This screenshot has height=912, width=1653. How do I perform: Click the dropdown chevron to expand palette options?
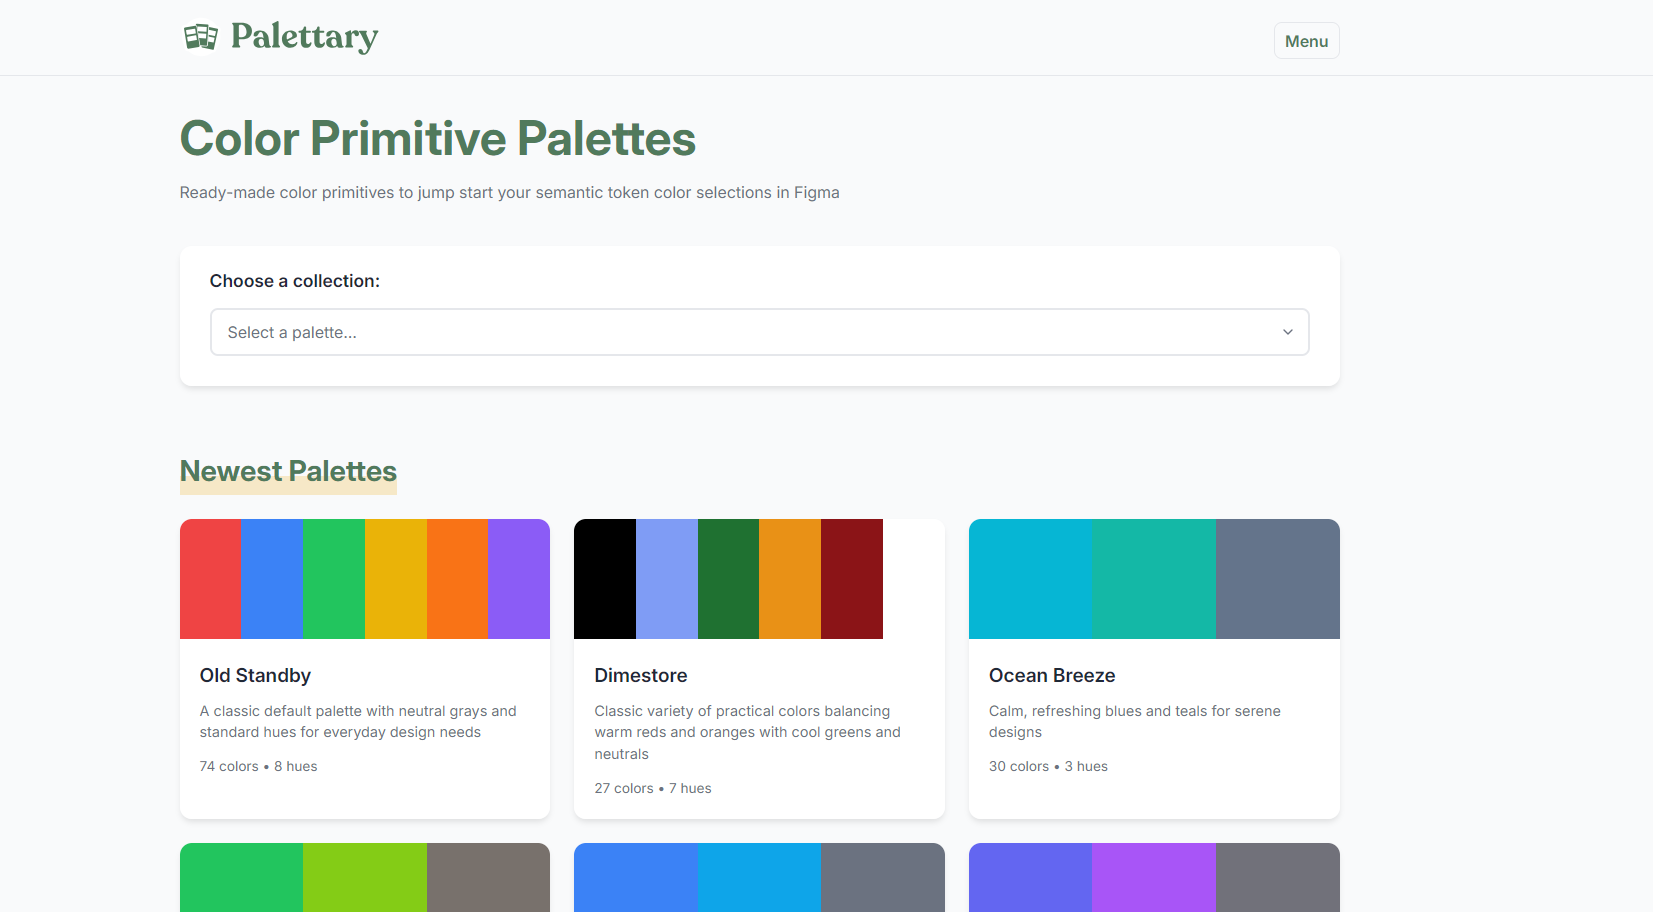[x=1288, y=331]
